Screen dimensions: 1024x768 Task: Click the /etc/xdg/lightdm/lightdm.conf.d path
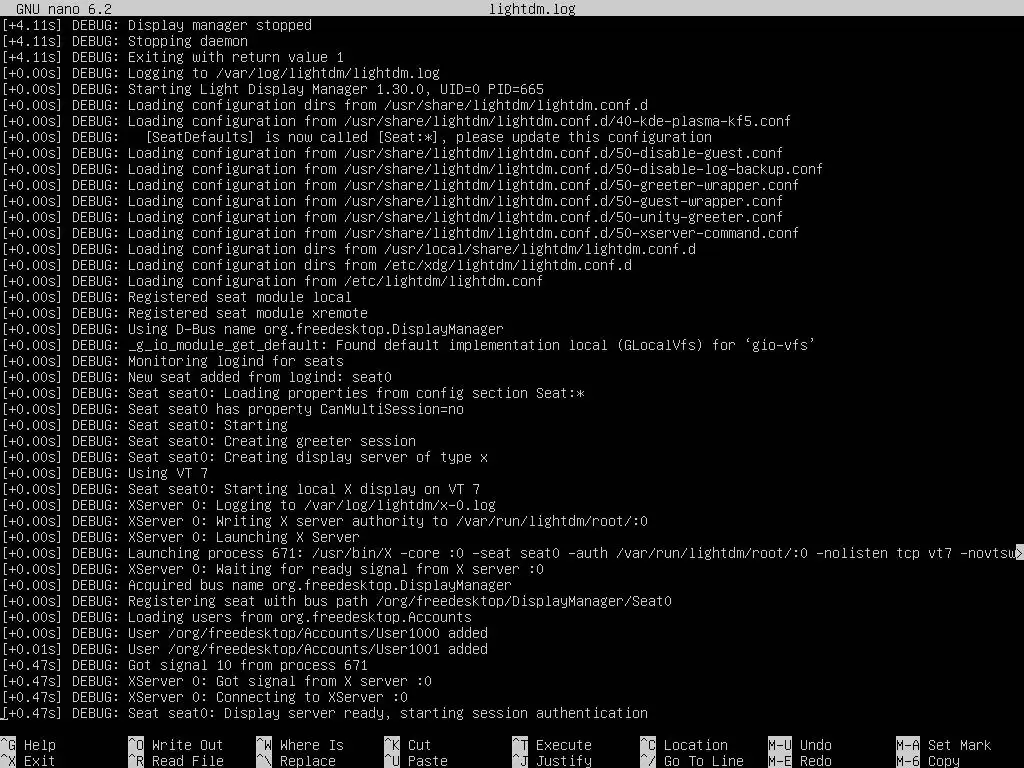(508, 265)
